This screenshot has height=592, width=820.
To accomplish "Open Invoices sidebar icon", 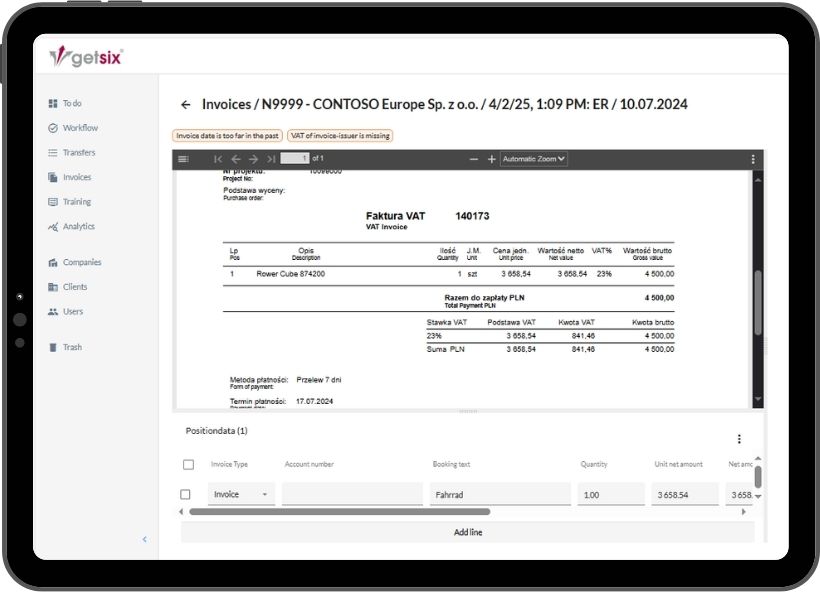I will [53, 177].
